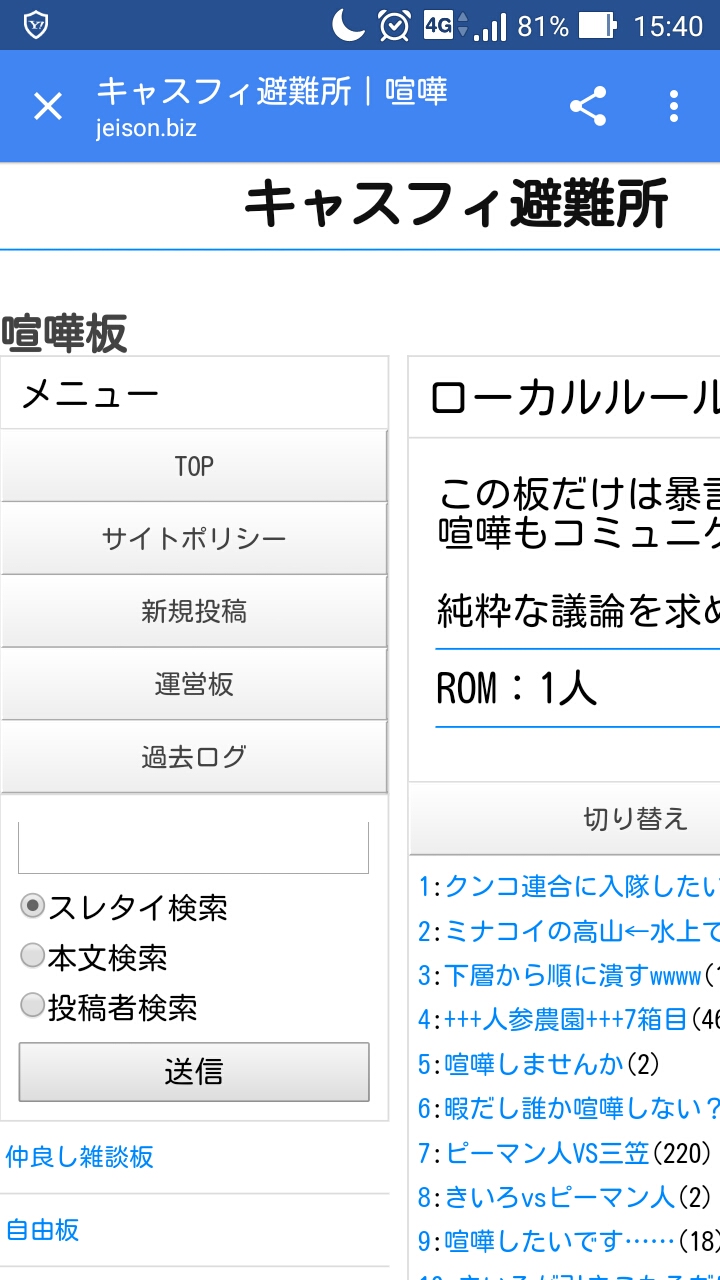Tap the battery icon in status bar
Screen dimensions: 720x1280
coord(597,25)
